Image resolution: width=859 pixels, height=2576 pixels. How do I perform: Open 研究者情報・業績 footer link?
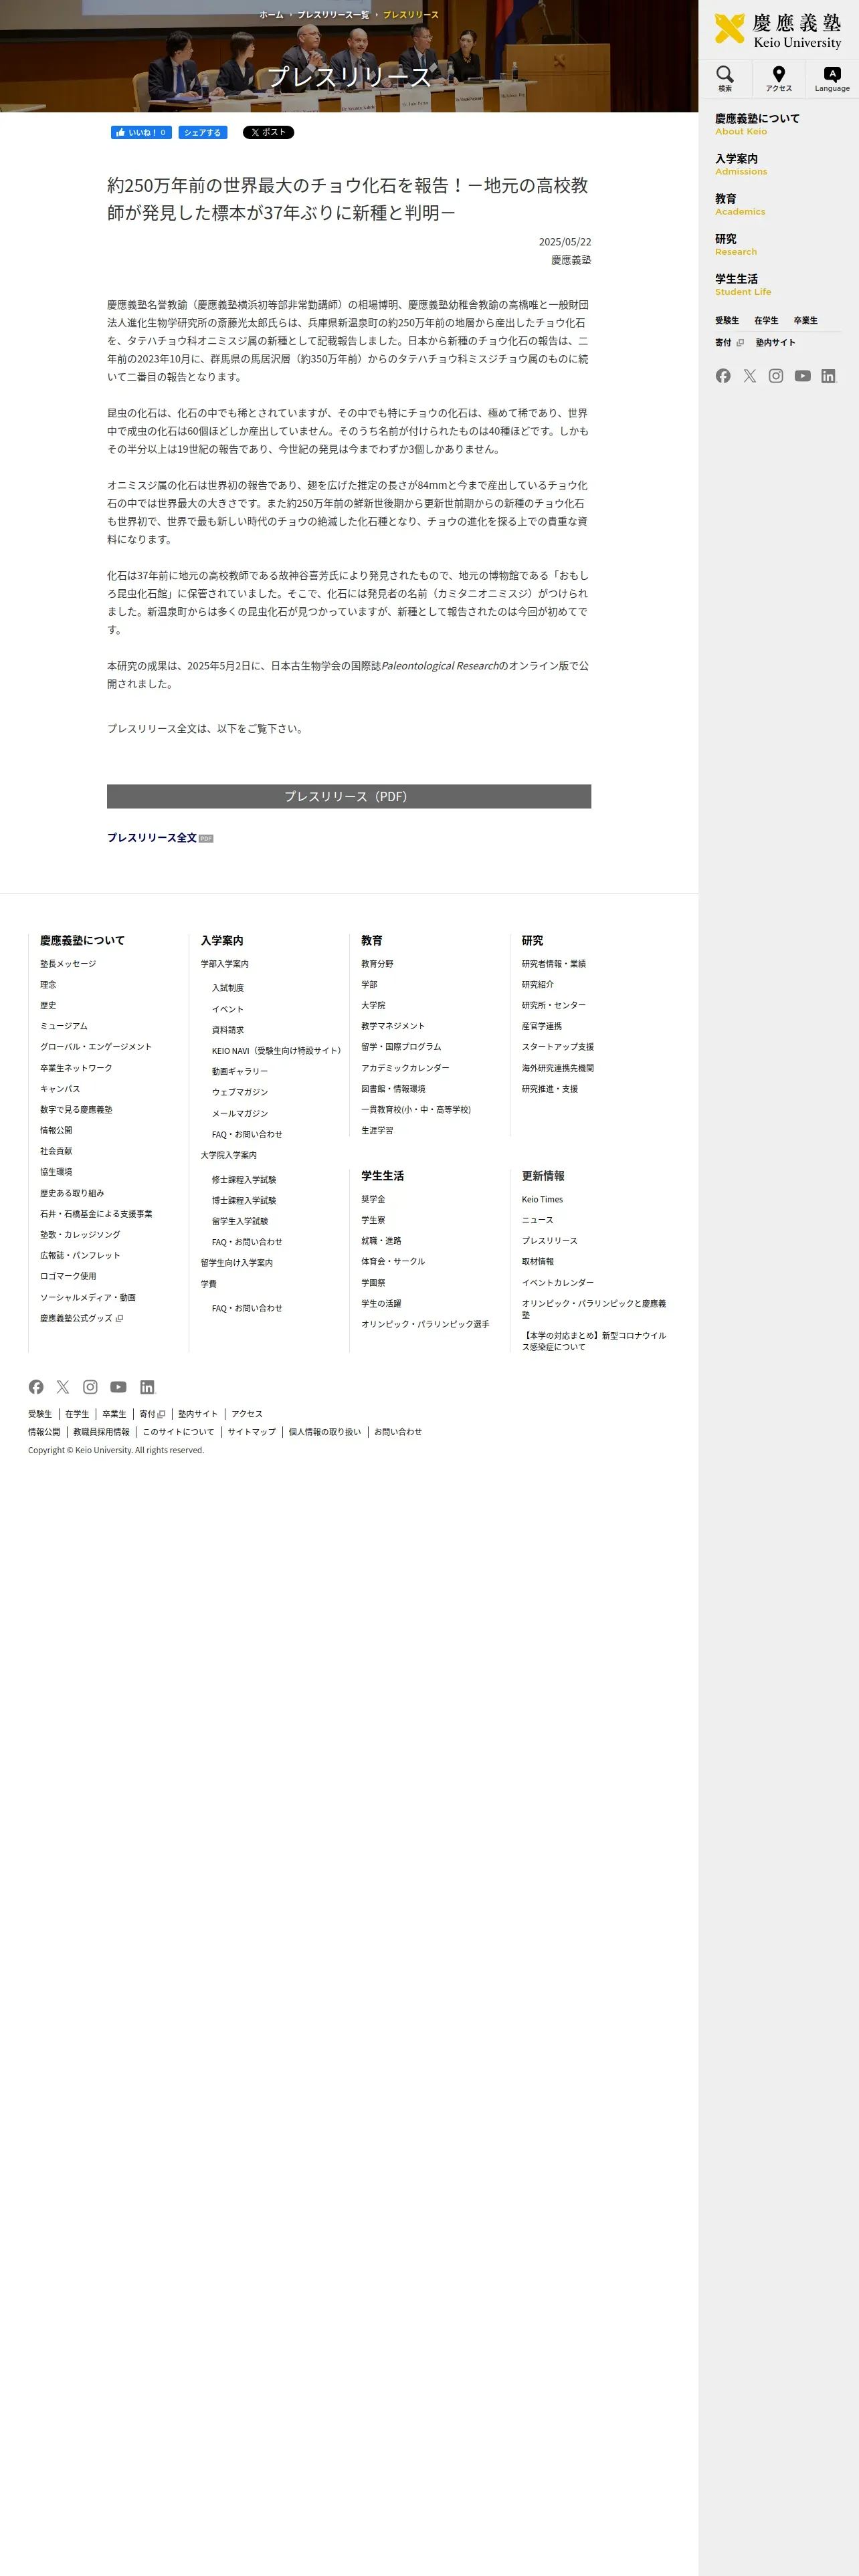(554, 964)
